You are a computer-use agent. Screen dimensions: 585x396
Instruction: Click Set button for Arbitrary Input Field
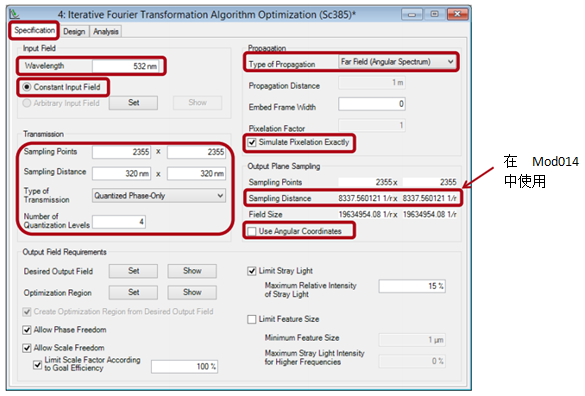tap(133, 103)
